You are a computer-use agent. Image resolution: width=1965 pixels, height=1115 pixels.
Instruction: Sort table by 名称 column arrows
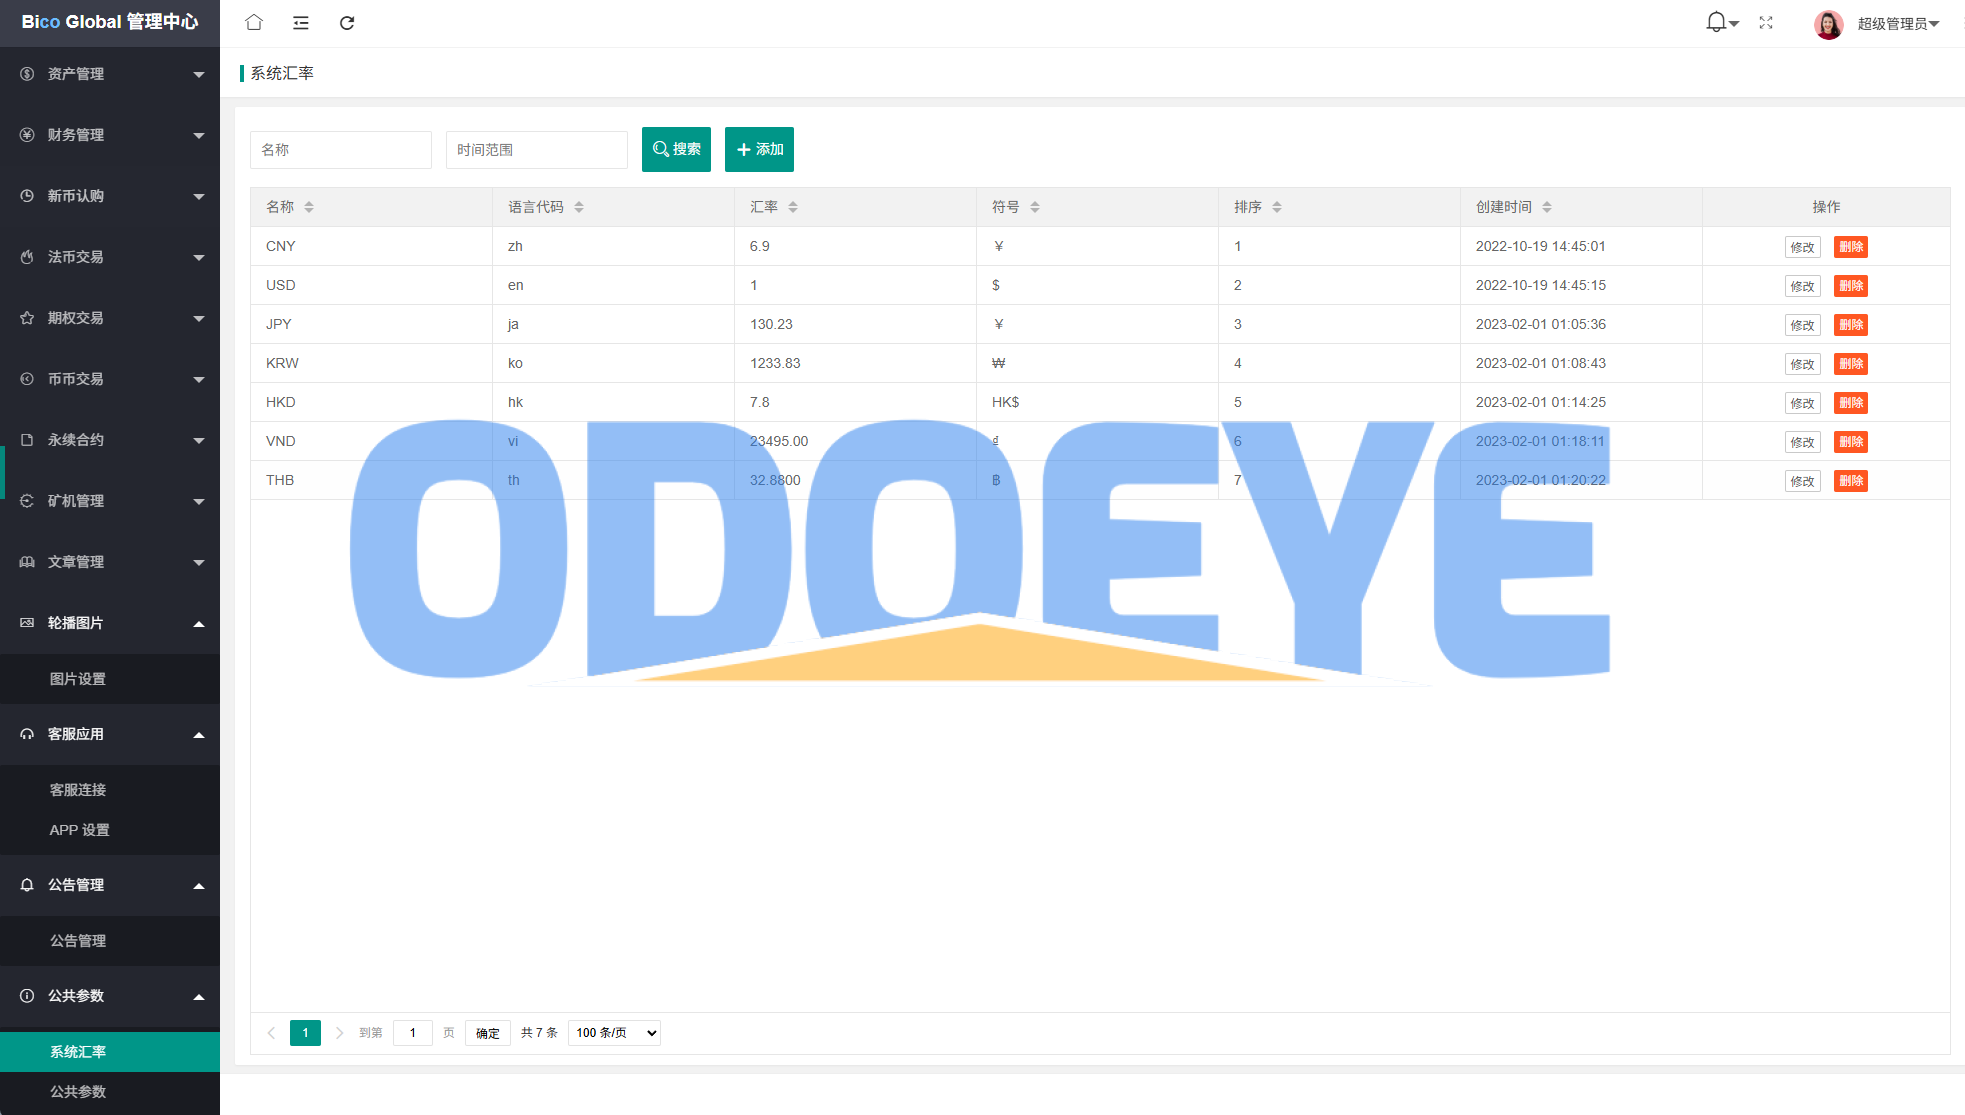[309, 207]
